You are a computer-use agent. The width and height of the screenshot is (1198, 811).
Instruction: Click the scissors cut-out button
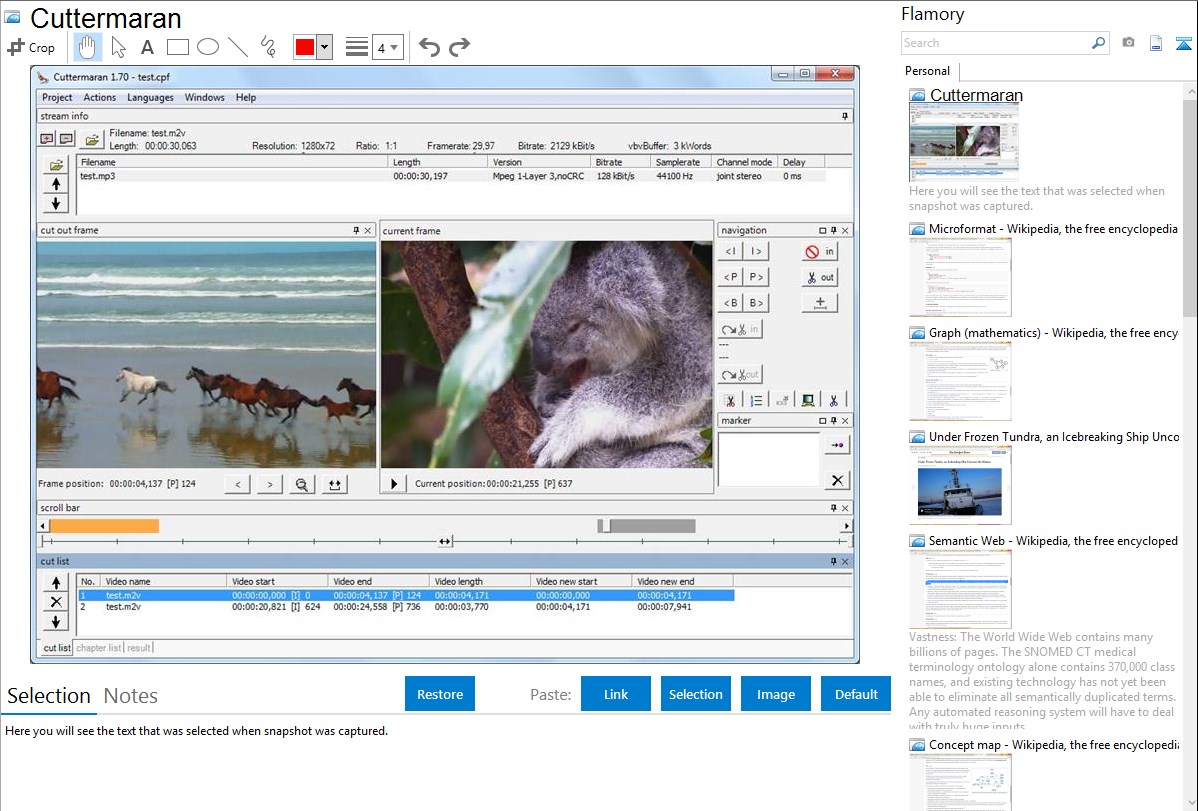coord(820,277)
